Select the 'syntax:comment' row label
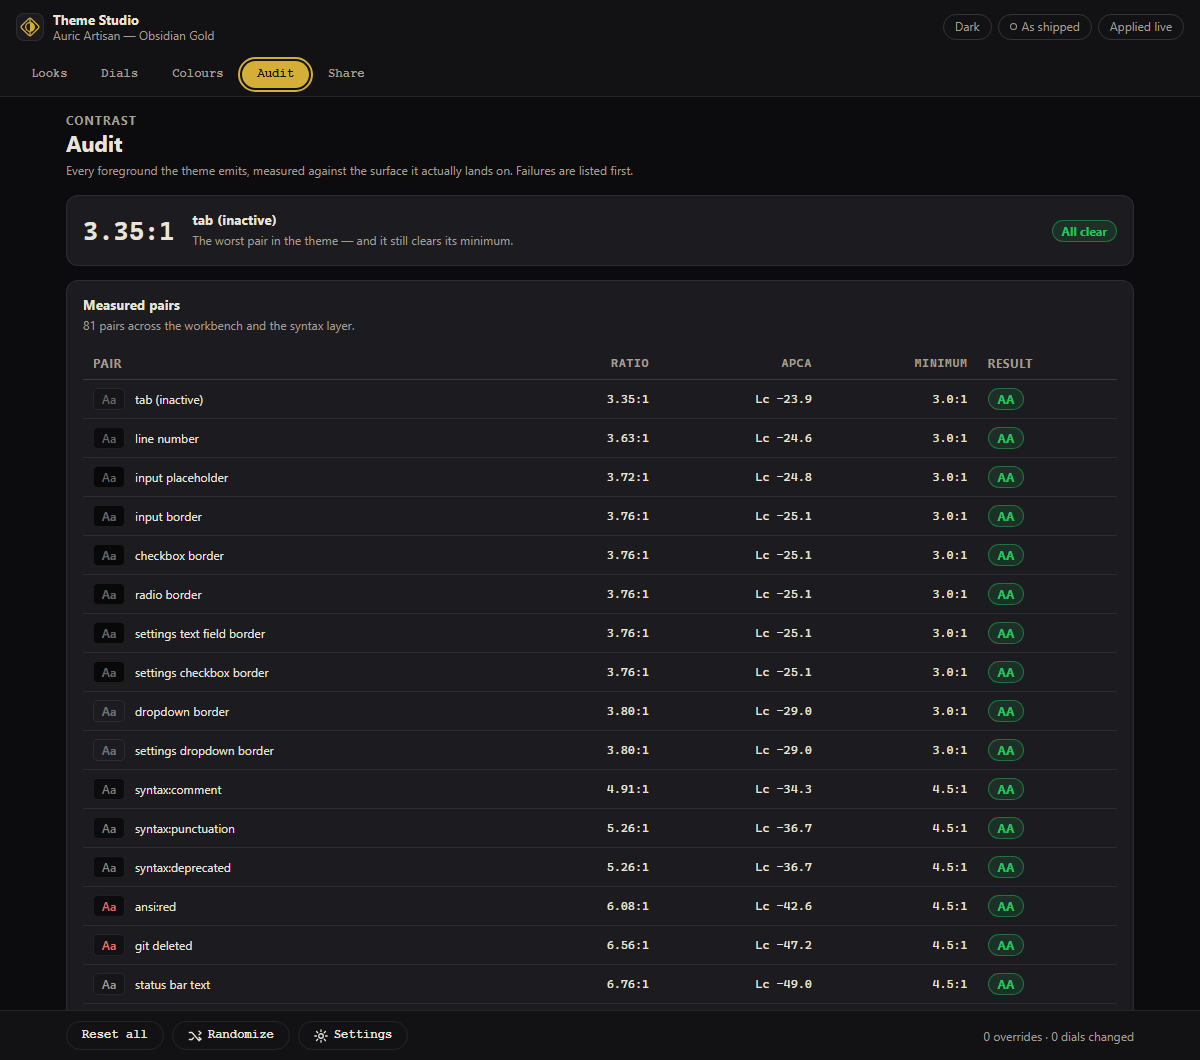 coord(178,789)
